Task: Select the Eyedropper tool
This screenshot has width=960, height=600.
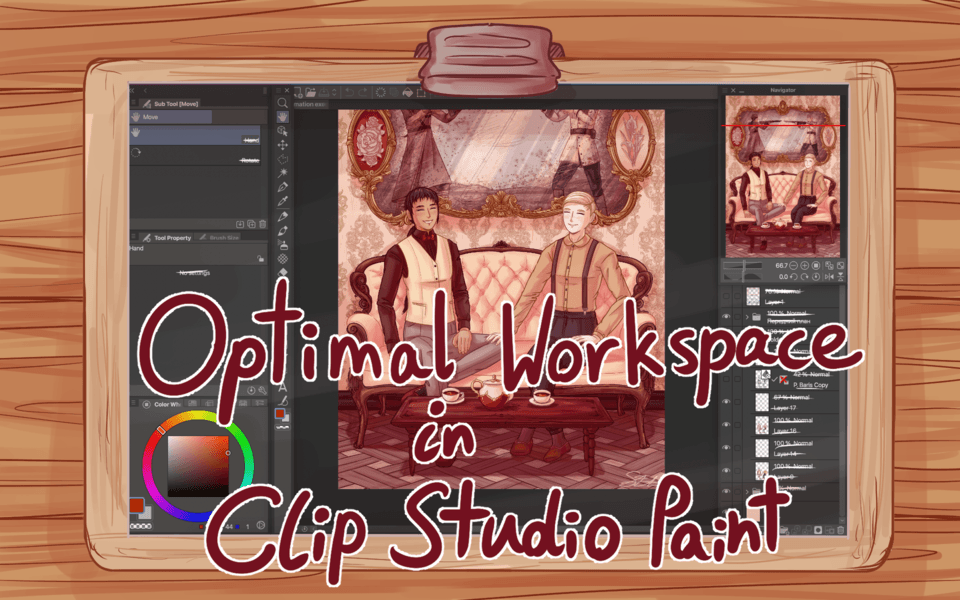Action: coord(283,200)
